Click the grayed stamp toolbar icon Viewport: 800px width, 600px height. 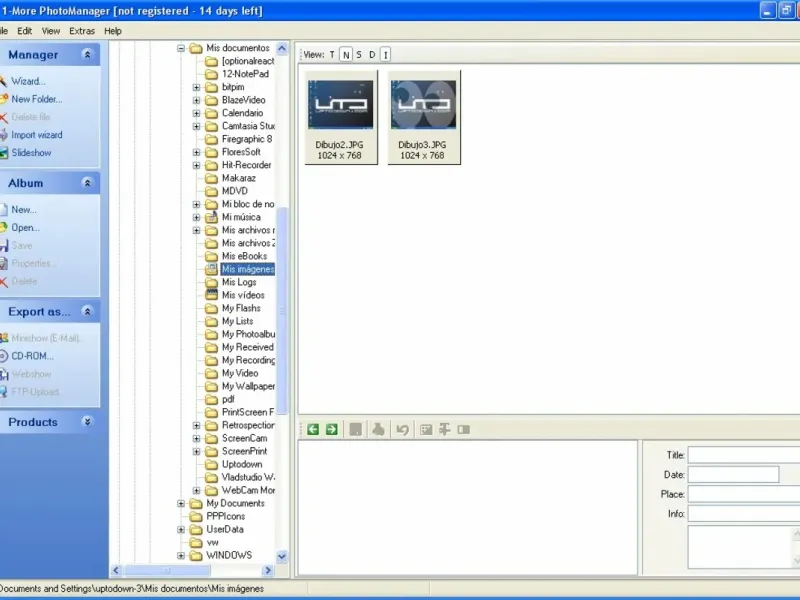(378, 430)
